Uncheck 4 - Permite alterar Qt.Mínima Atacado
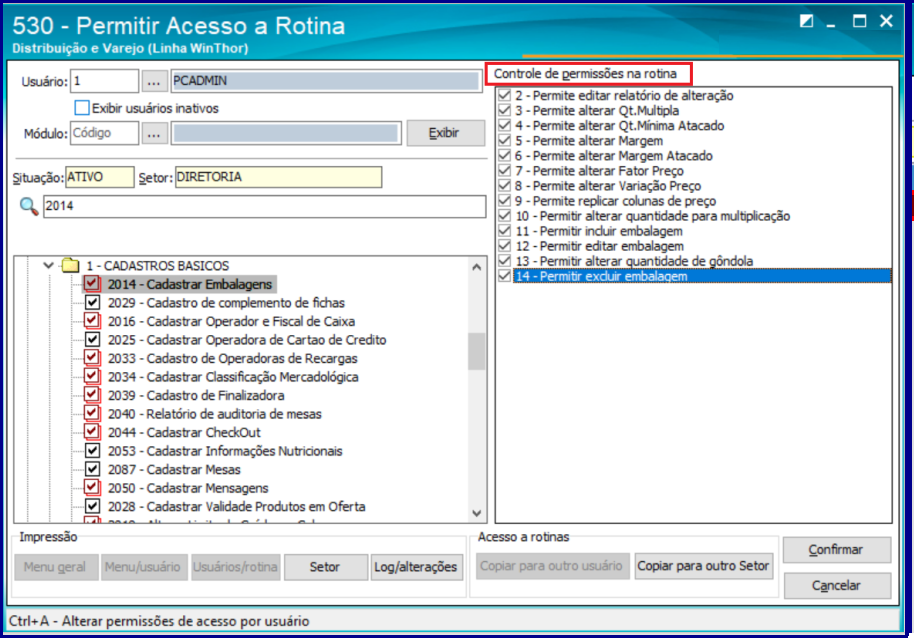The image size is (914, 638). tap(505, 126)
